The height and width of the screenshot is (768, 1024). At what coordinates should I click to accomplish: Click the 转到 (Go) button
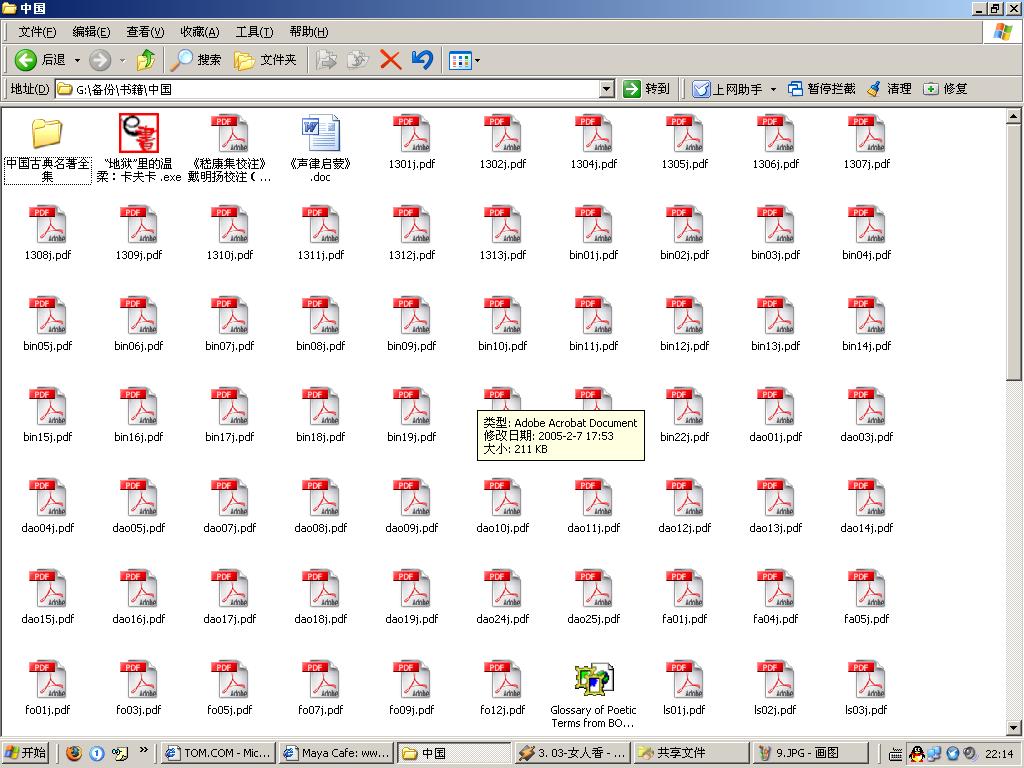coord(646,89)
